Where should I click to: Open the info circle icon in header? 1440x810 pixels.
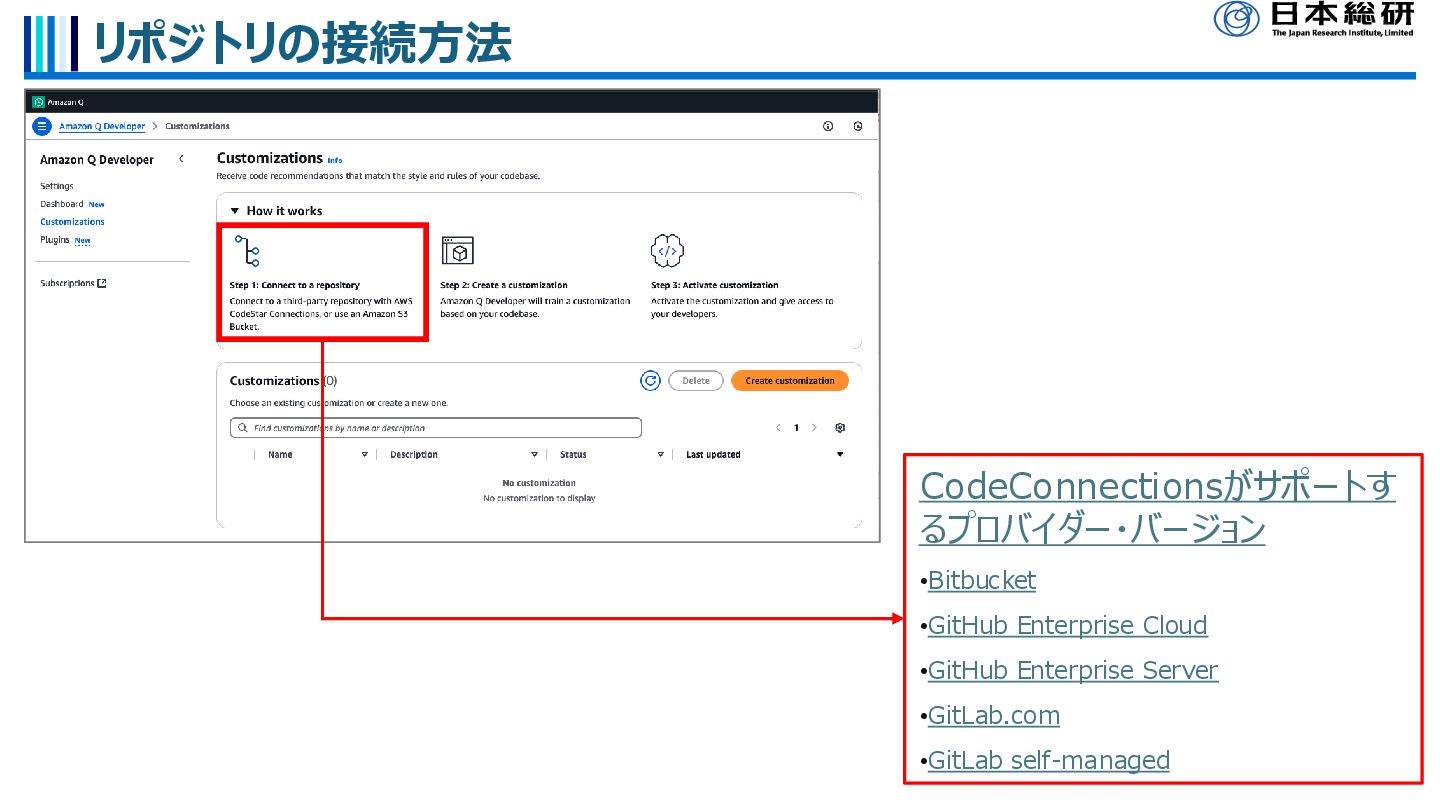click(828, 126)
